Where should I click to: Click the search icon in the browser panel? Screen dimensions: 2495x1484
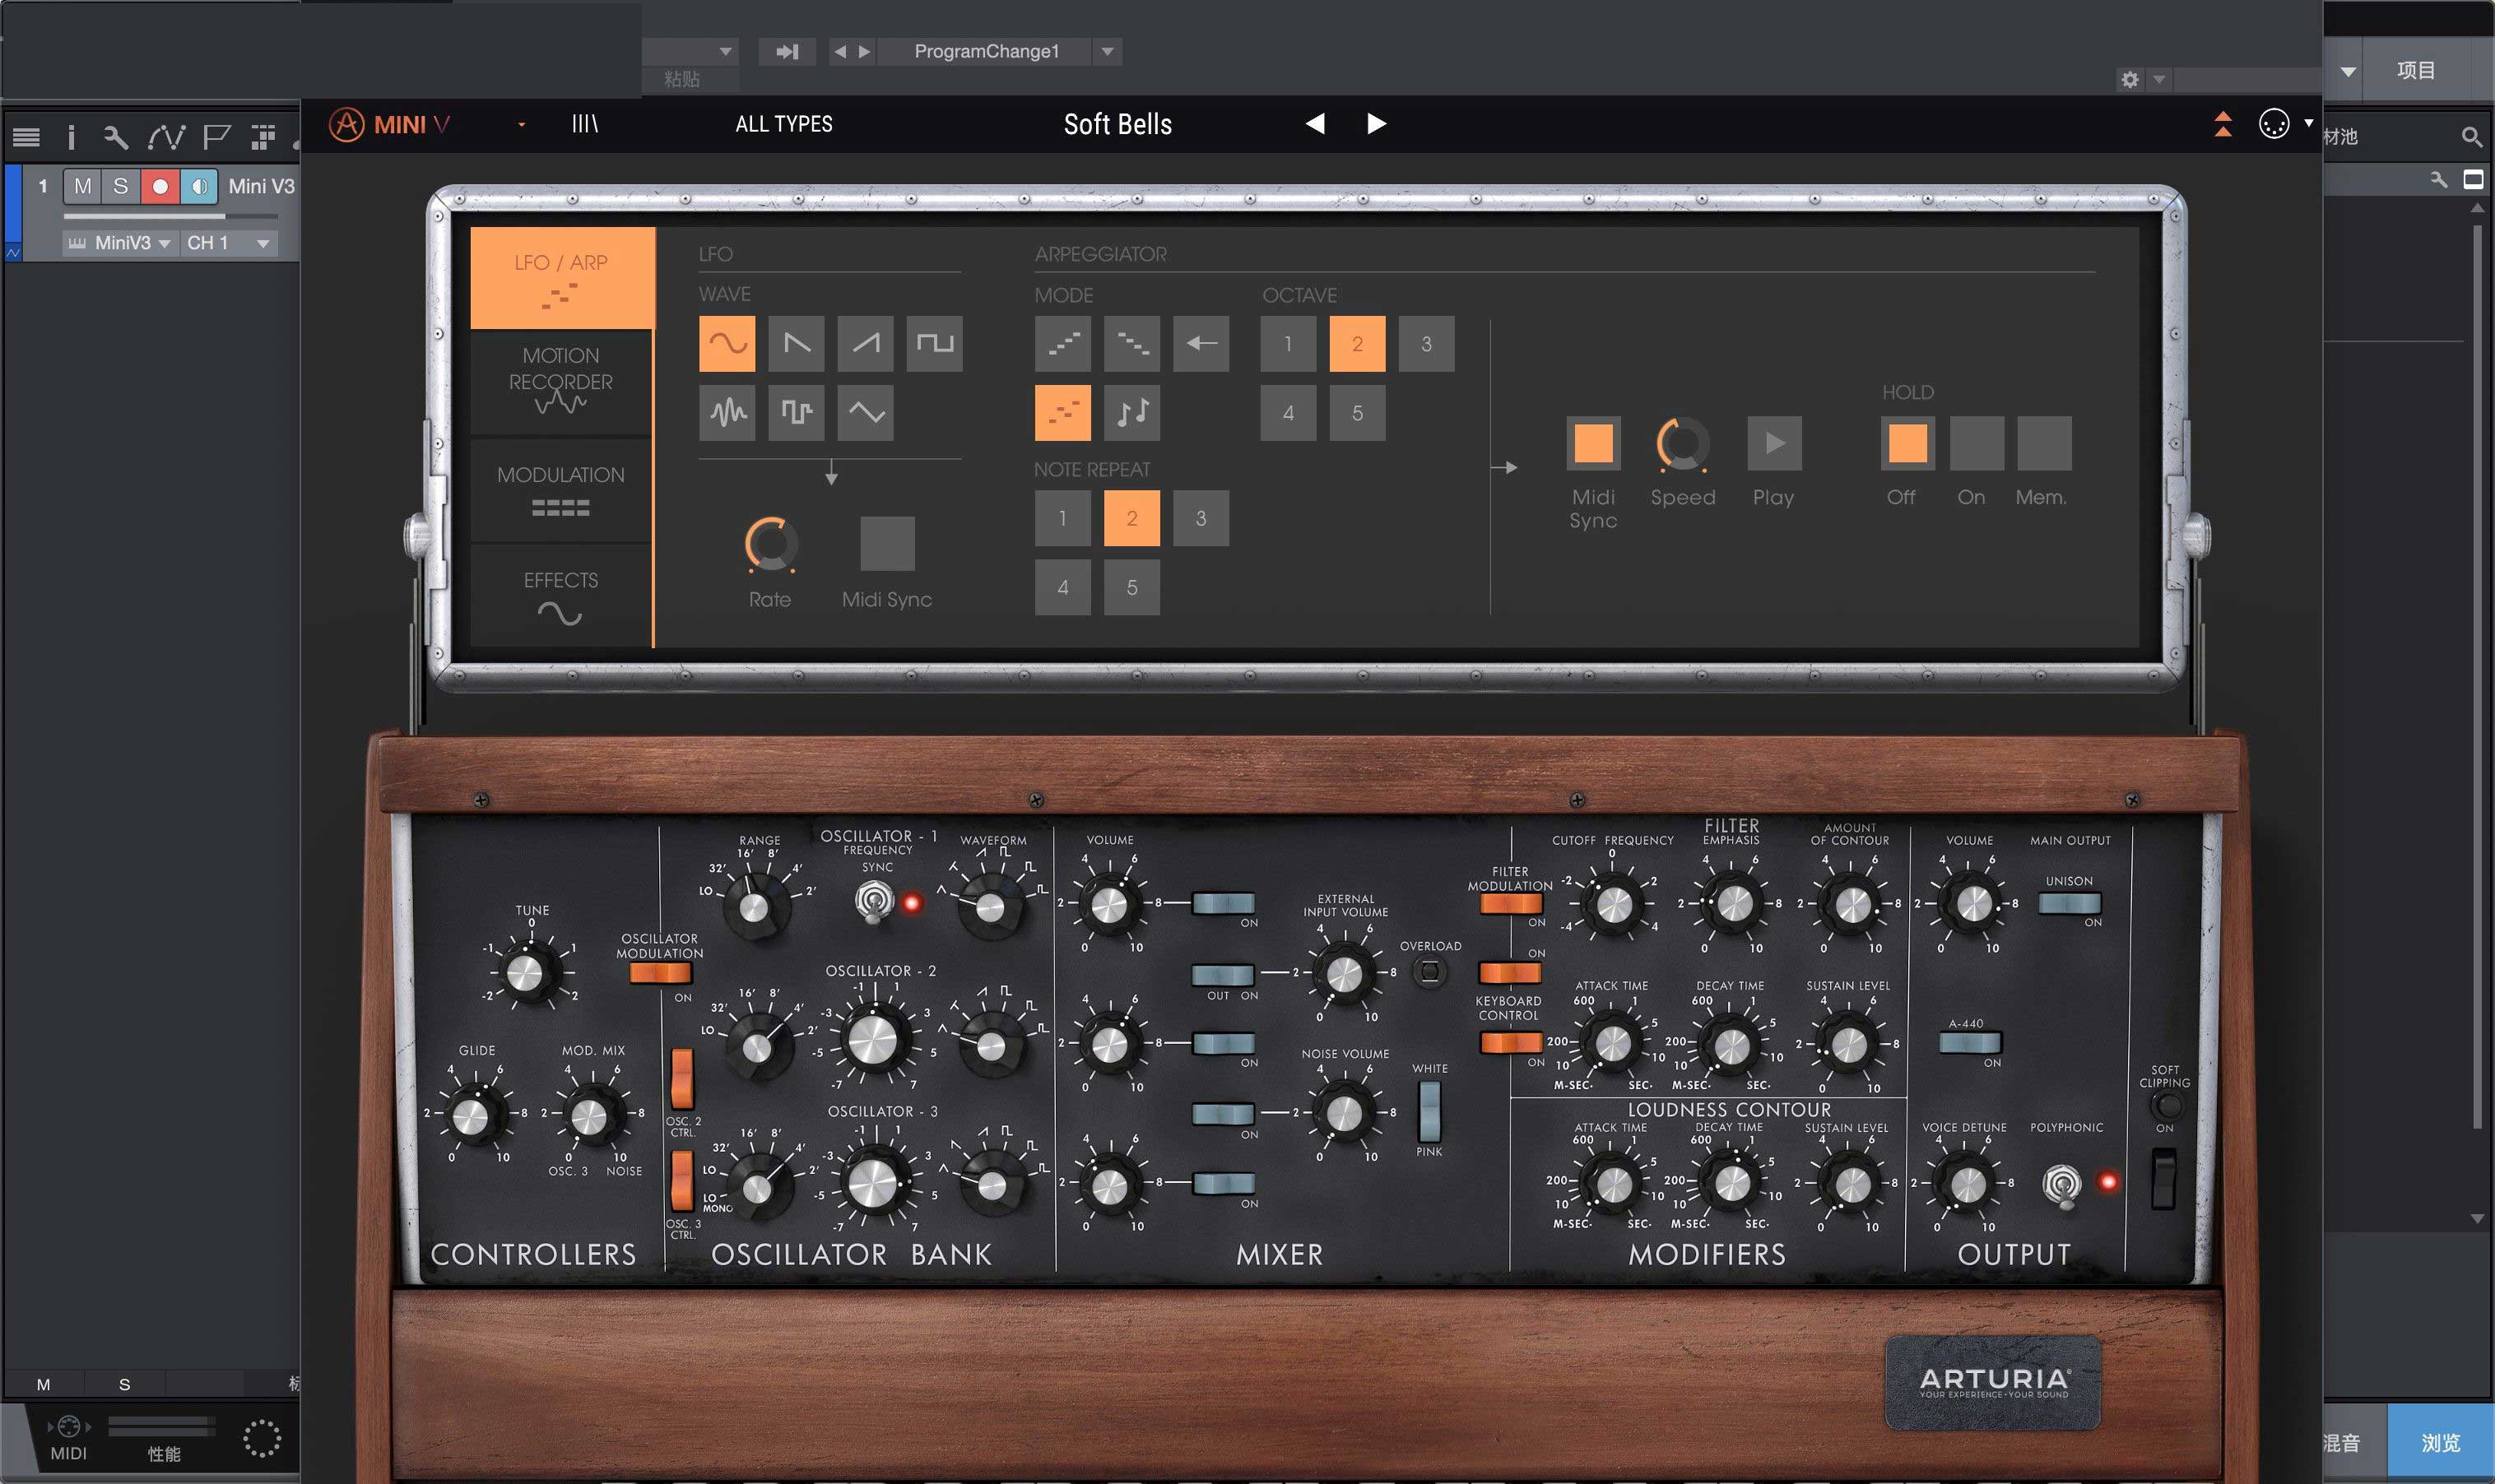[x=2471, y=136]
